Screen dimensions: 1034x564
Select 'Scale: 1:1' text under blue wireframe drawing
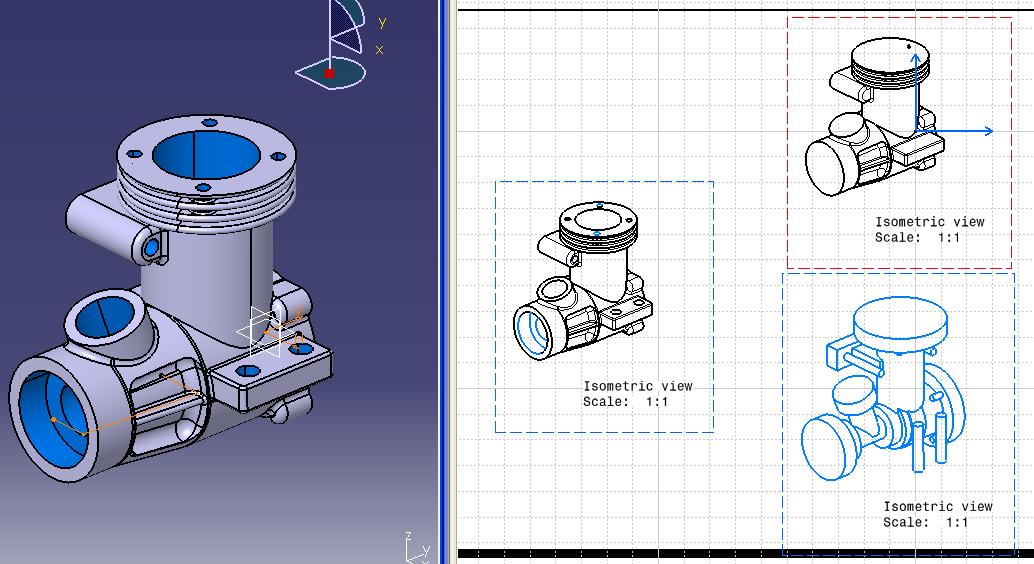tap(926, 522)
